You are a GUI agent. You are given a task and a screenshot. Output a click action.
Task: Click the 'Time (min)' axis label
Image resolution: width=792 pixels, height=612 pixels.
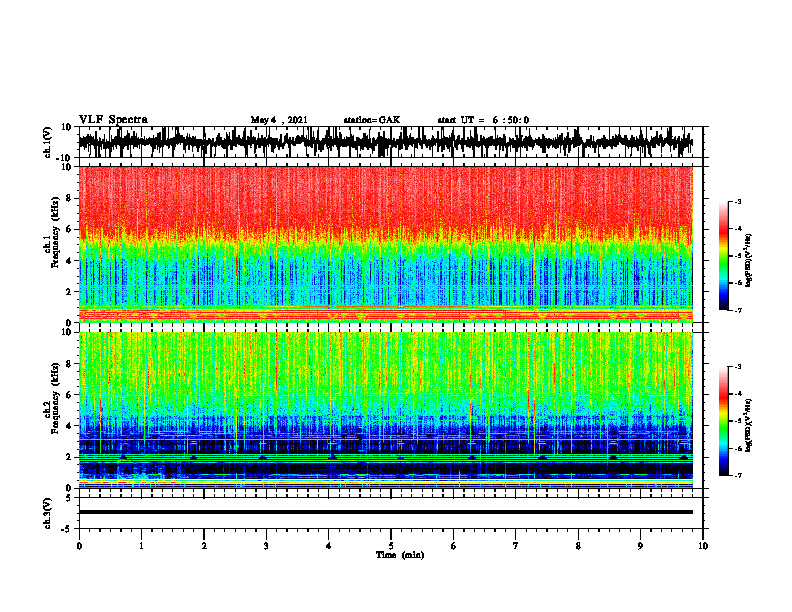coord(400,555)
